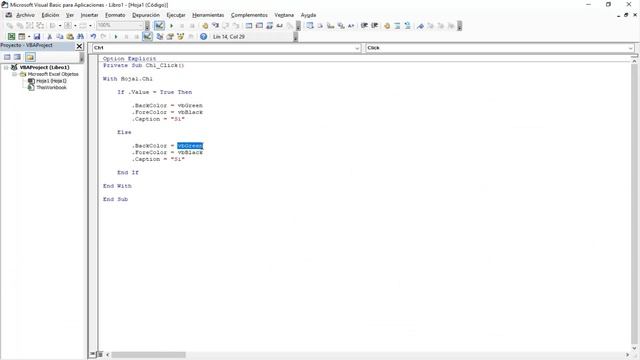Screen dimensions: 640x360
Task: Toggle Folders view in Project panel
Action: coord(30,57)
